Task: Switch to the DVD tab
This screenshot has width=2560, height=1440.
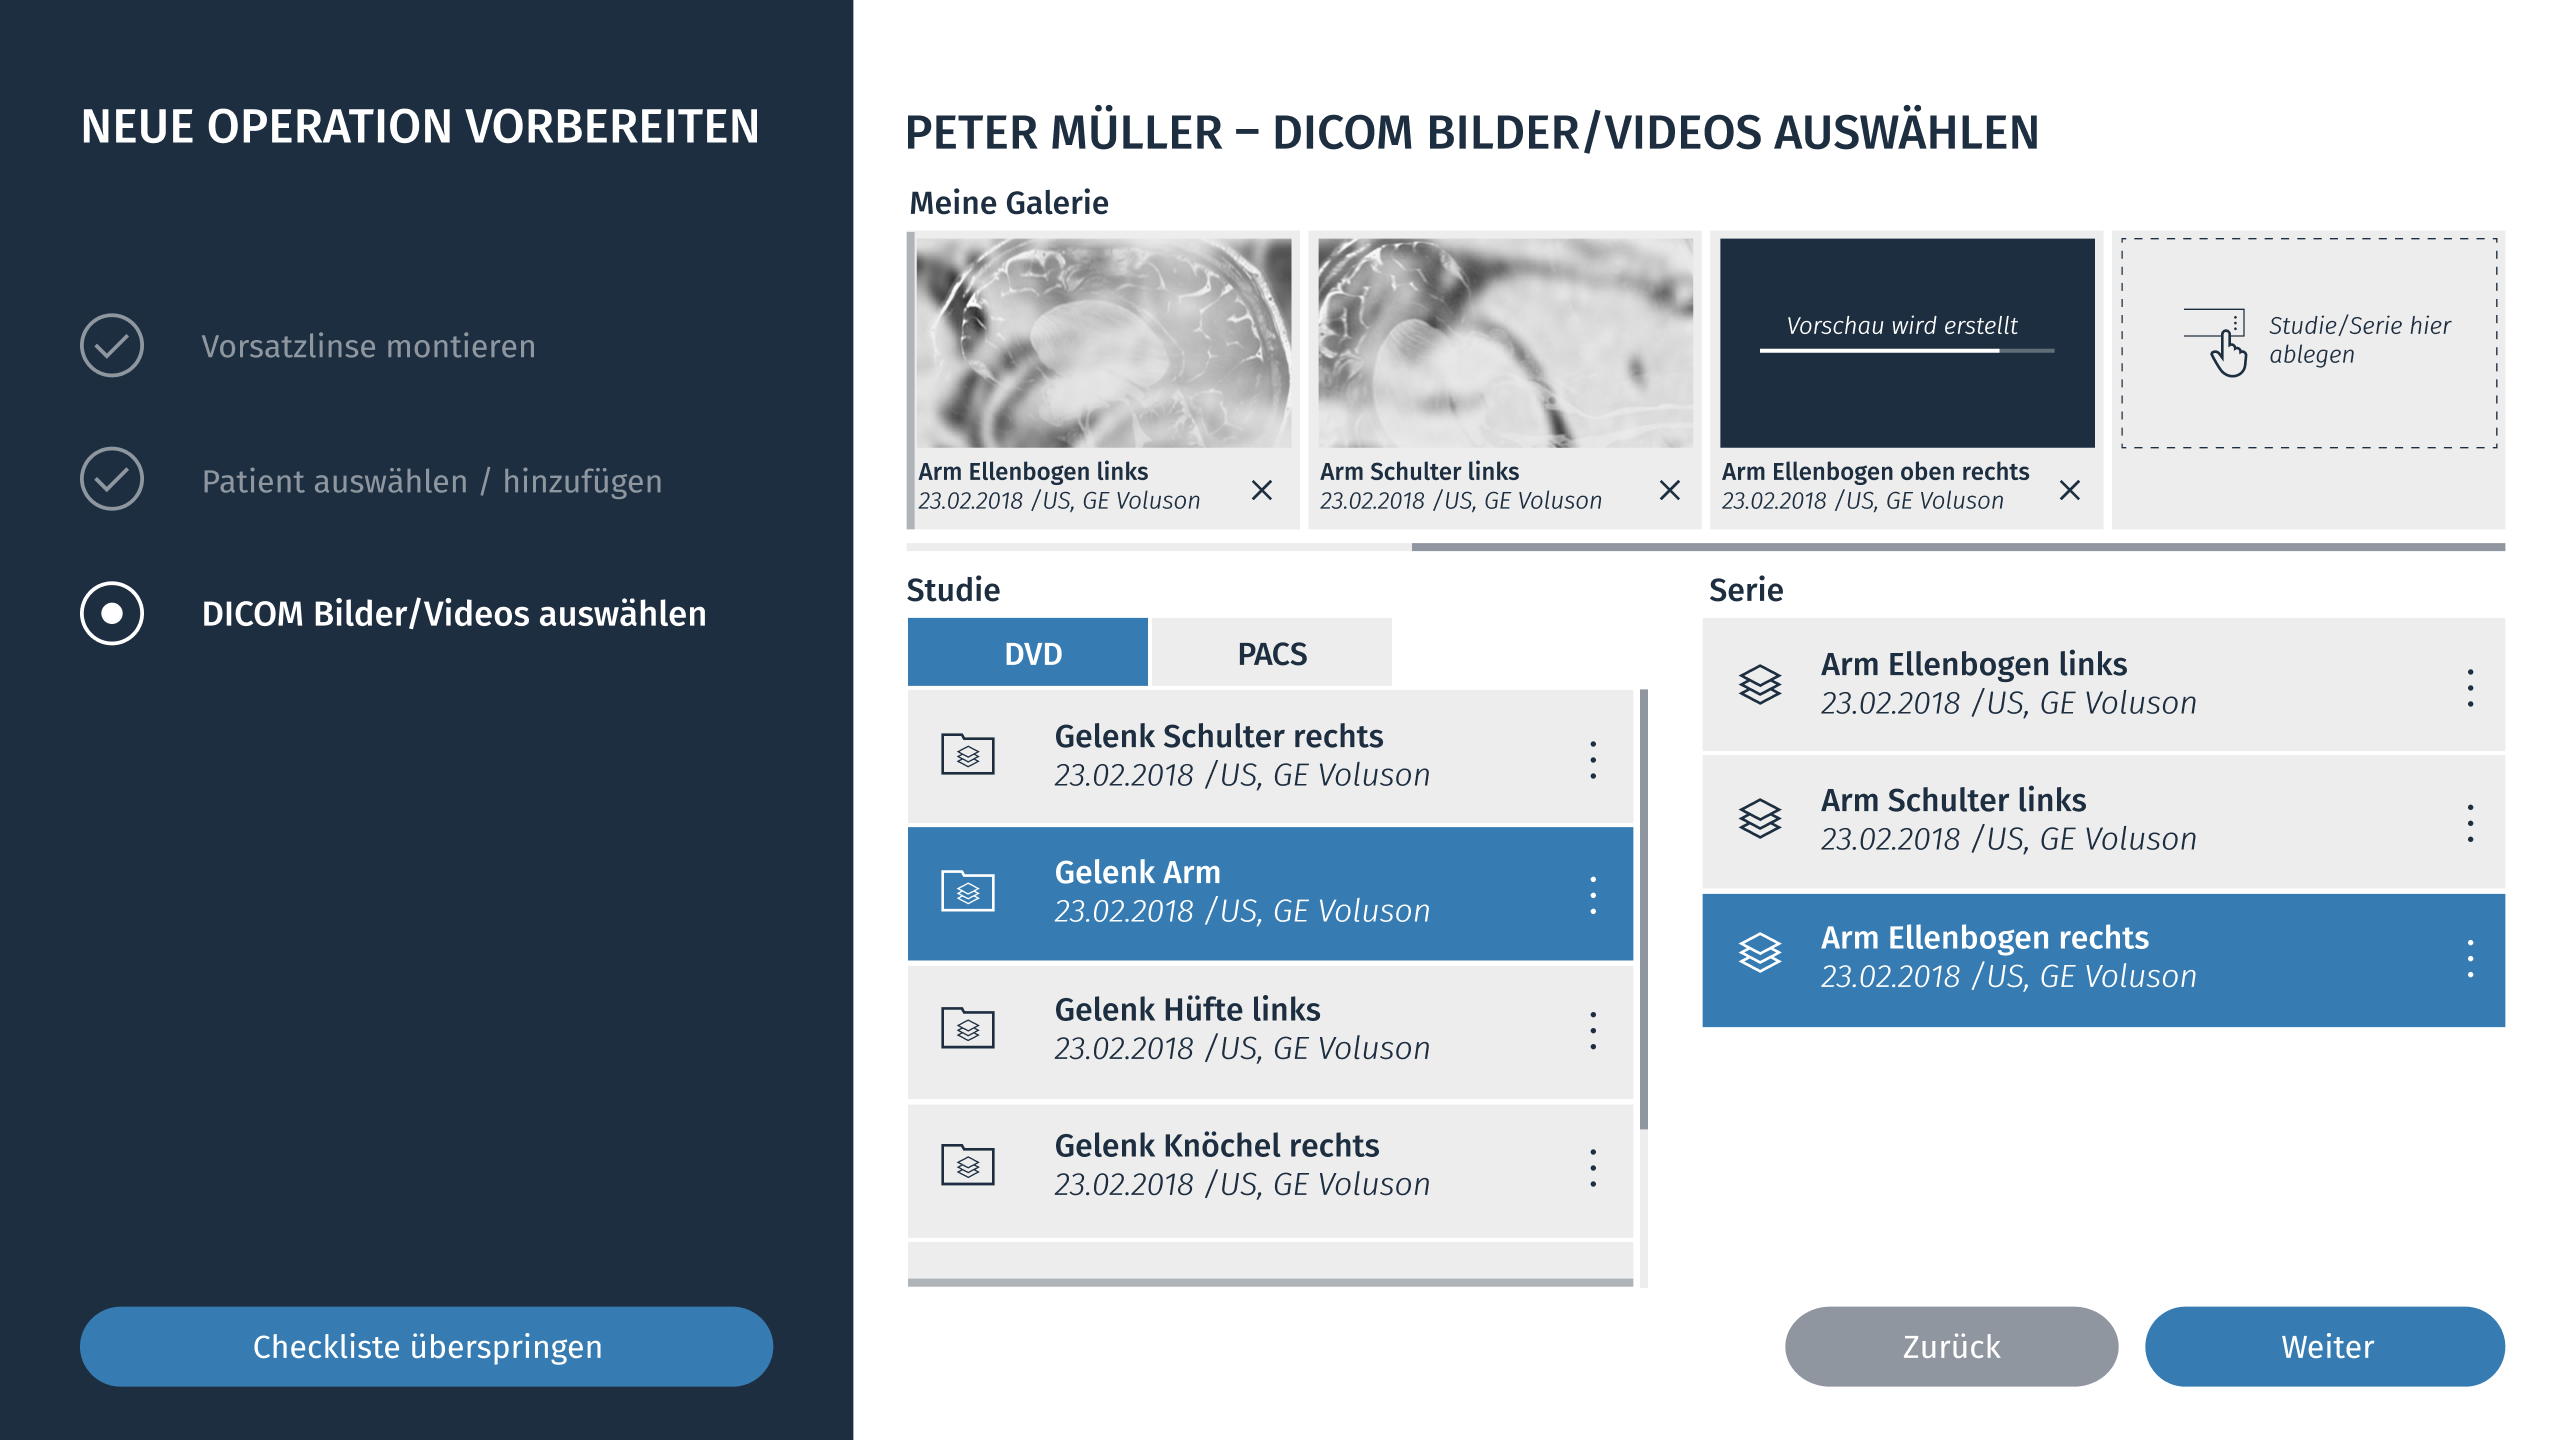Action: [x=1029, y=653]
